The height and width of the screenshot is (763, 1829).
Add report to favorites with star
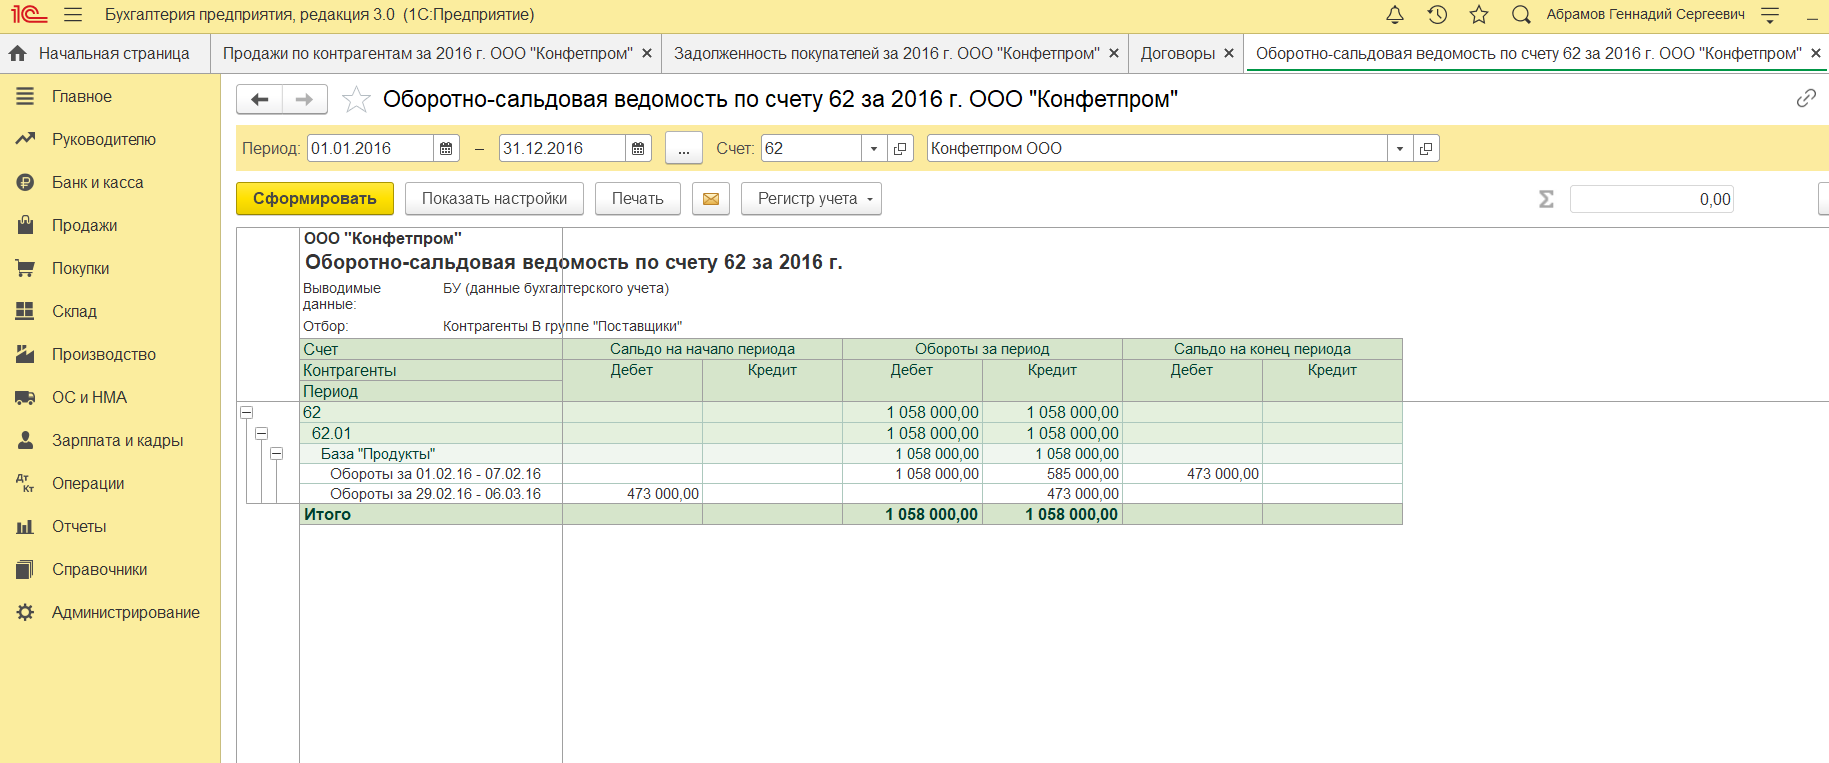[x=356, y=99]
